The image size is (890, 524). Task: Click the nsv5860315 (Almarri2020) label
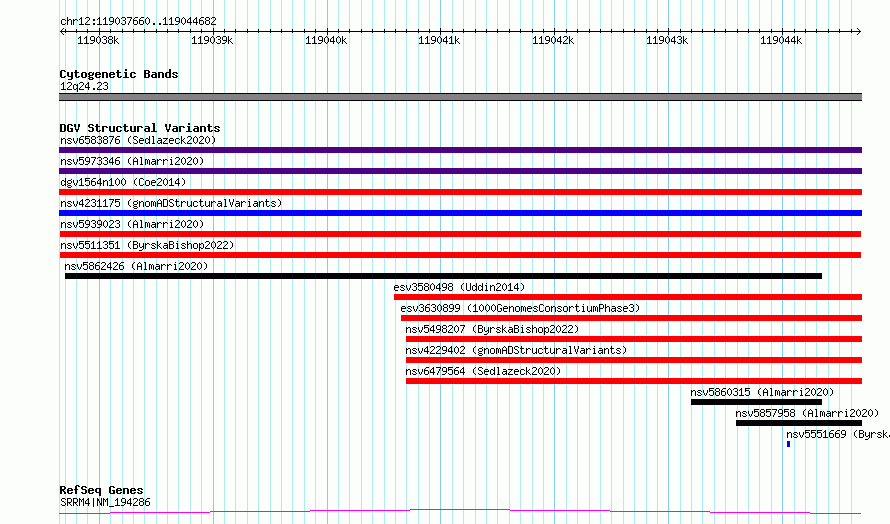(x=762, y=392)
